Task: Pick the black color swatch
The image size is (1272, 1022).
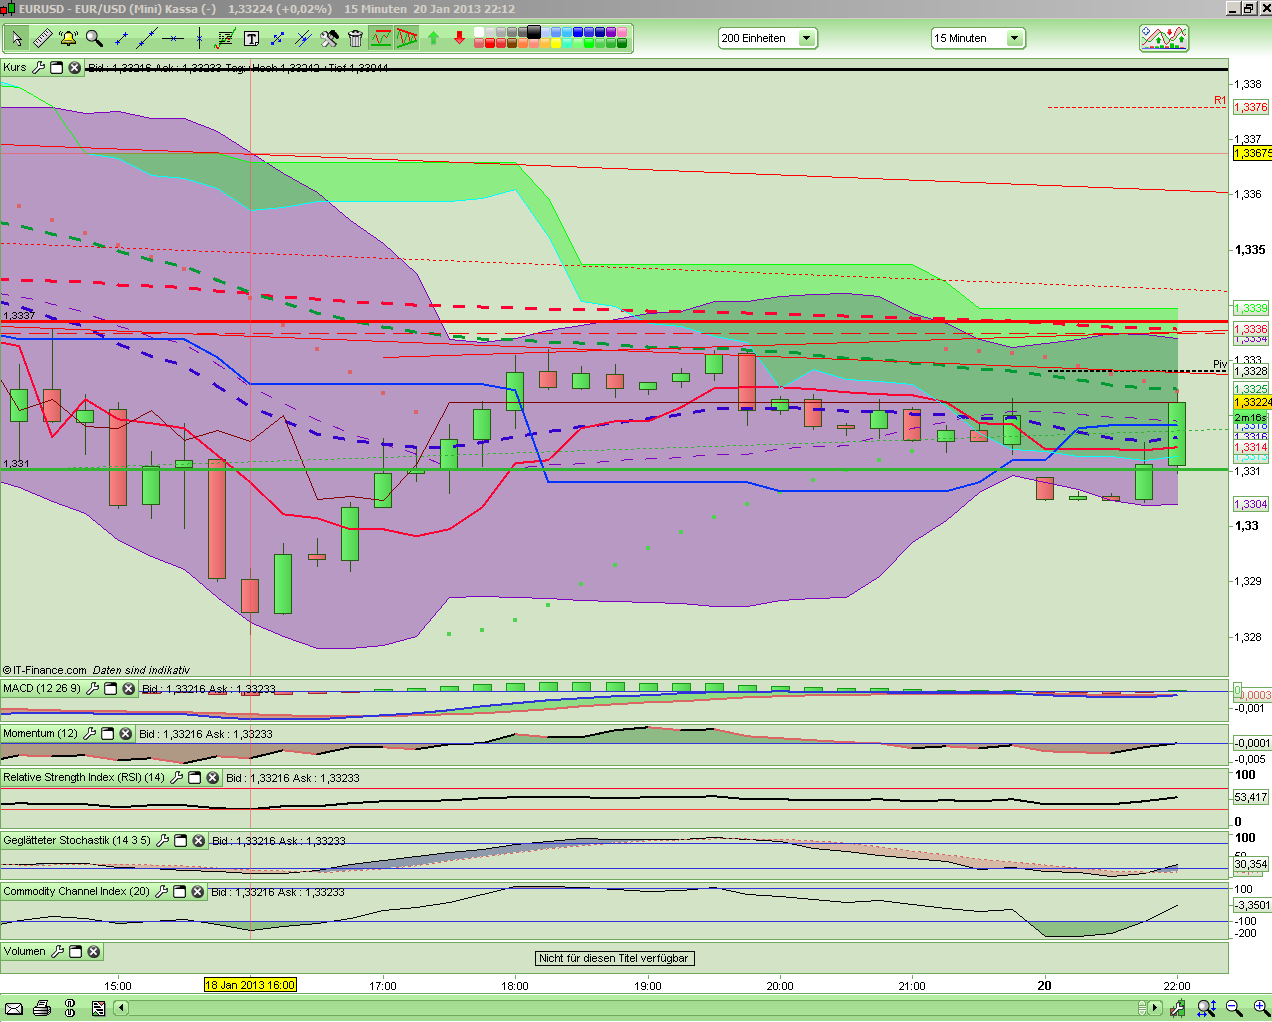Action: tap(534, 32)
